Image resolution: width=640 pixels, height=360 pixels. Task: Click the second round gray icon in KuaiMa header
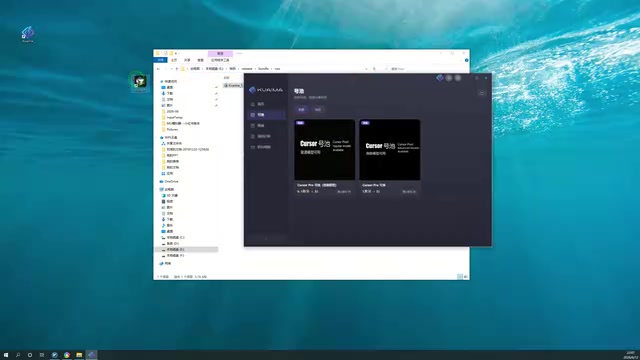458,78
